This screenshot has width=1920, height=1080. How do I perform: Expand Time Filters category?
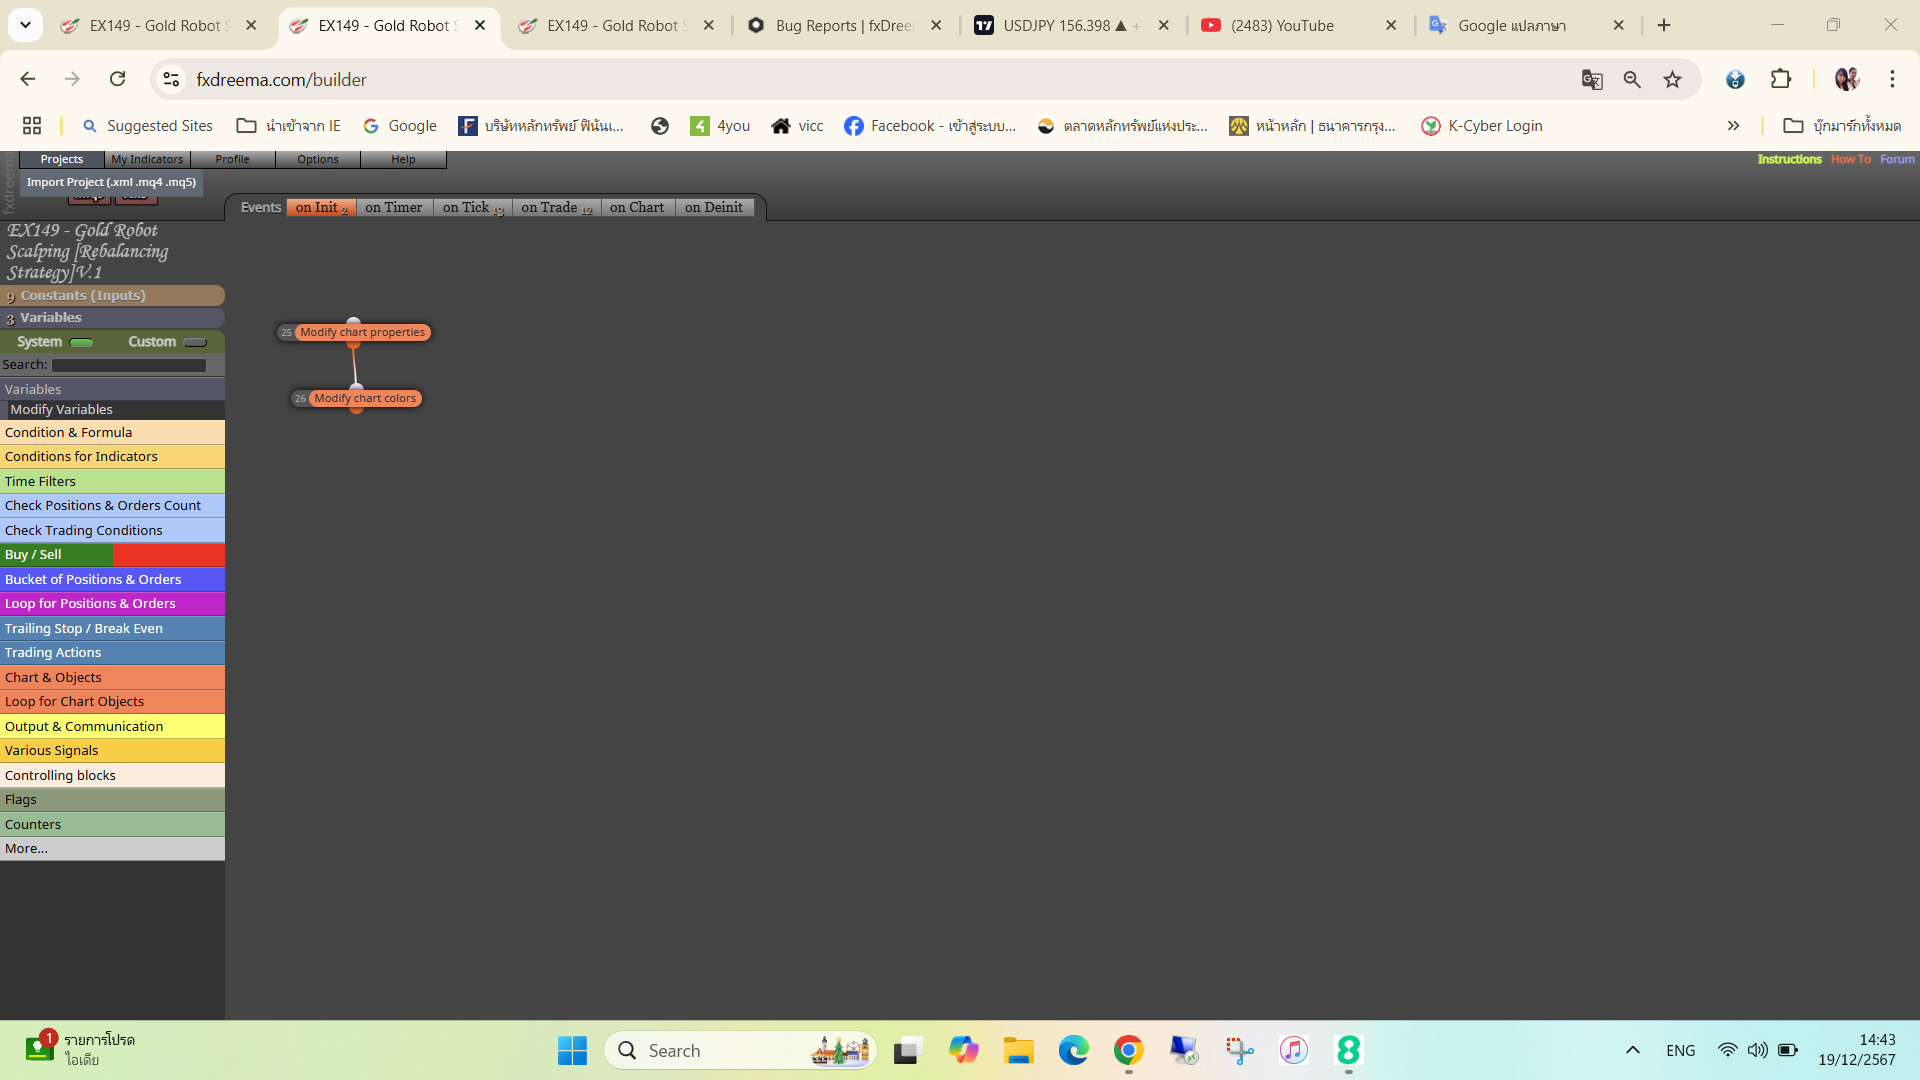(112, 482)
